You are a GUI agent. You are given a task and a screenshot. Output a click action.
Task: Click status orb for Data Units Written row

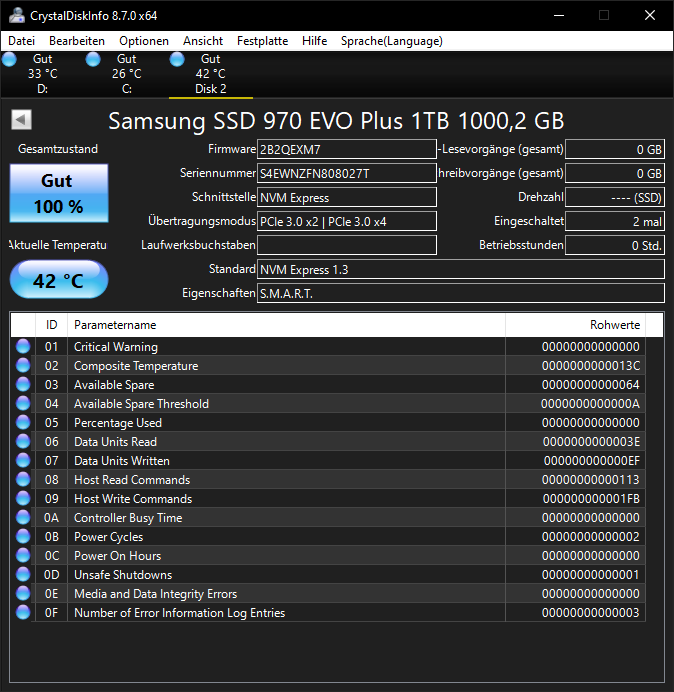pos(23,460)
